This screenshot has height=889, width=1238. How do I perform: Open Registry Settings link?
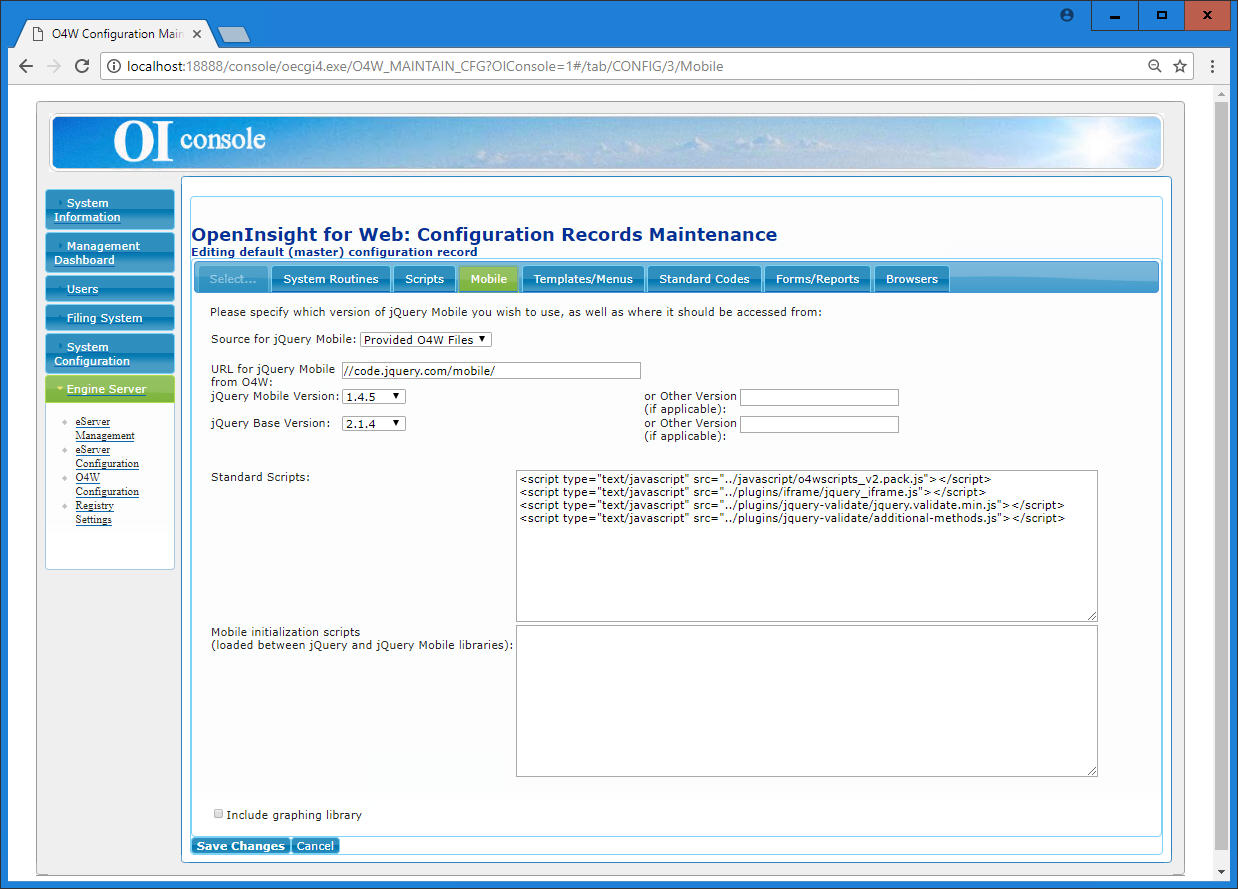tap(94, 513)
